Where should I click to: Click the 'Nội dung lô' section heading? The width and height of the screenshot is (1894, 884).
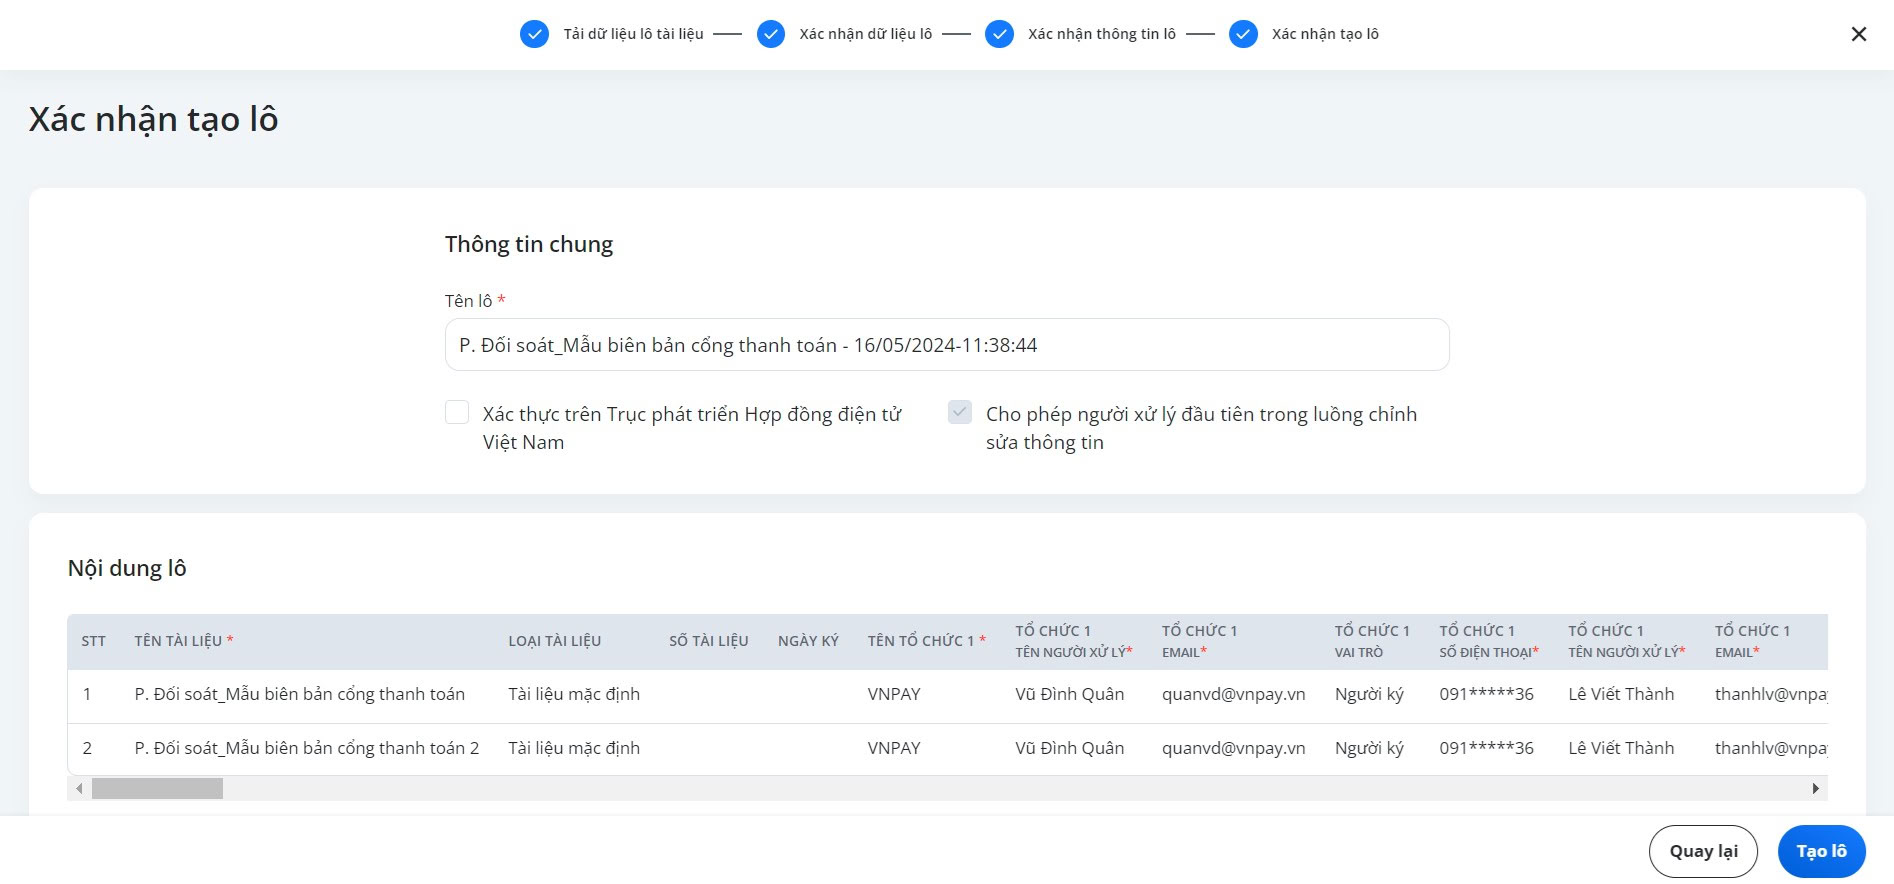tap(127, 568)
